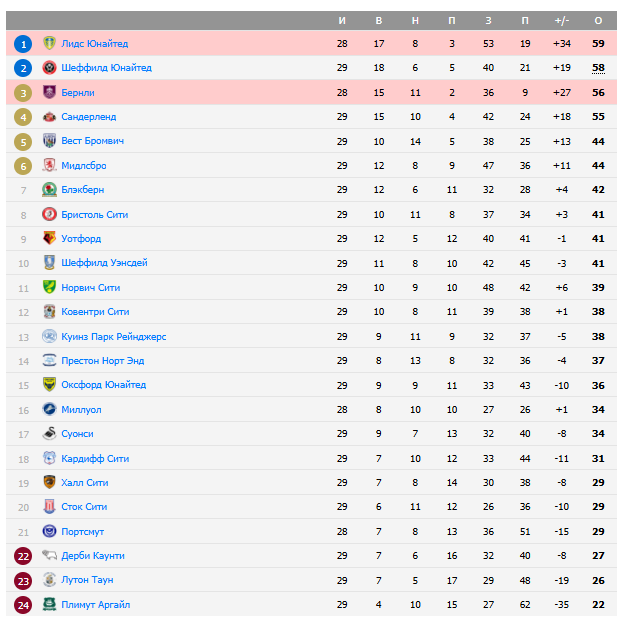The image size is (624, 626).
Task: Click the Millwall club badge icon
Action: (x=49, y=410)
